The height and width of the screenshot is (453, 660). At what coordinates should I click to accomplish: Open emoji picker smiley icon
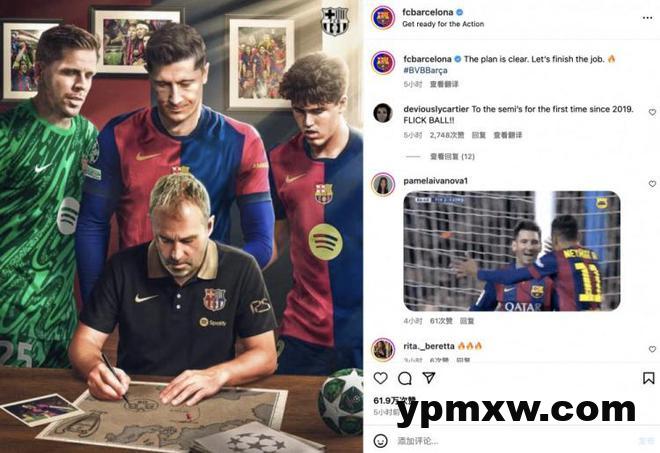(381, 441)
